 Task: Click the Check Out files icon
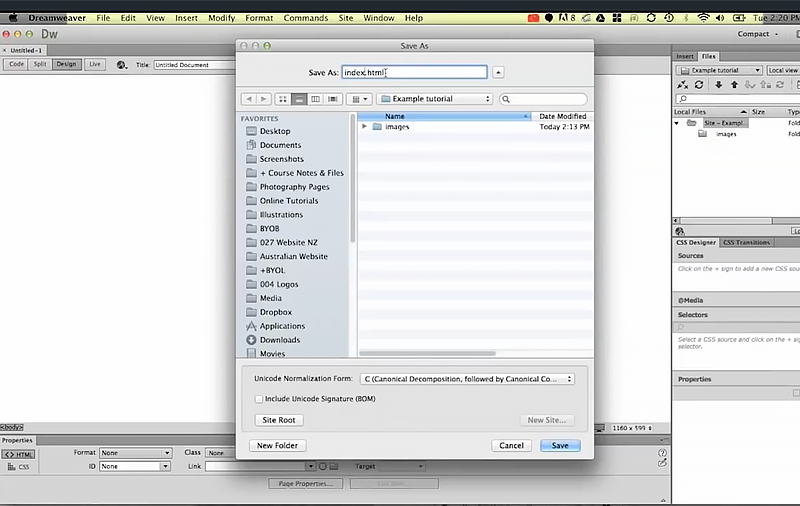tap(749, 85)
